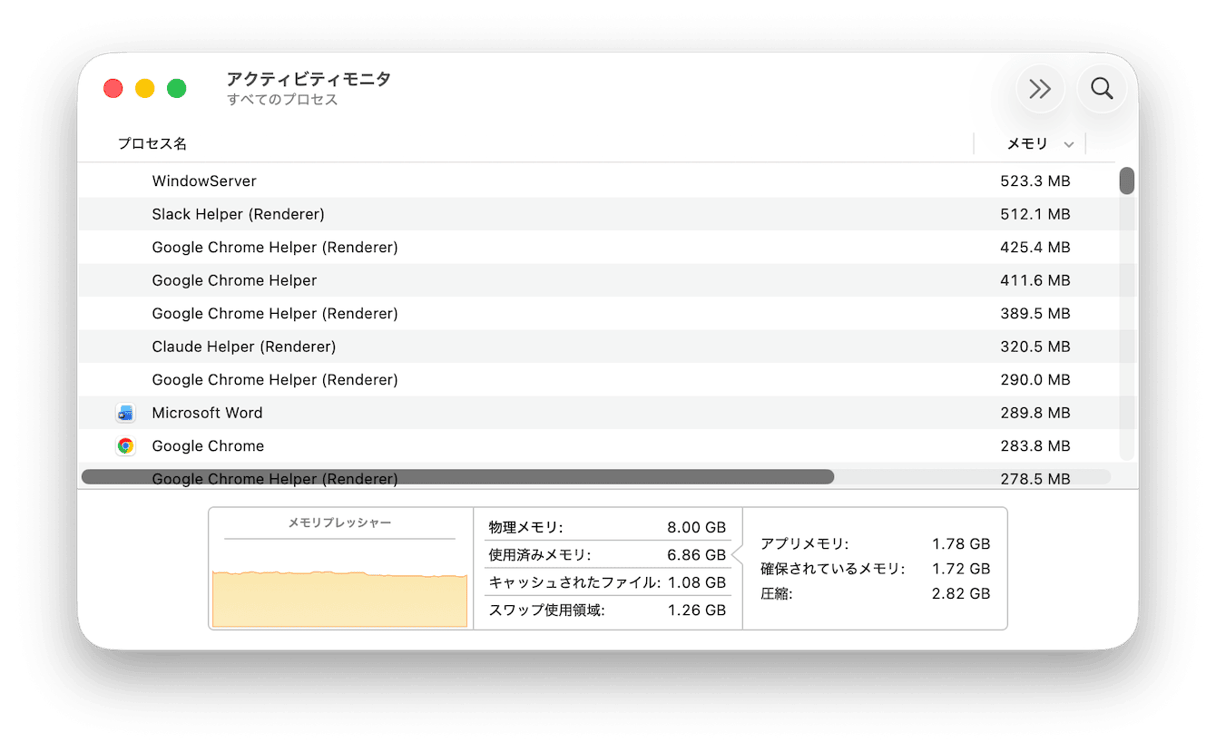Viewport: 1216px width, 752px height.
Task: Click the horizontal scrollbar thumb
Action: 458,477
